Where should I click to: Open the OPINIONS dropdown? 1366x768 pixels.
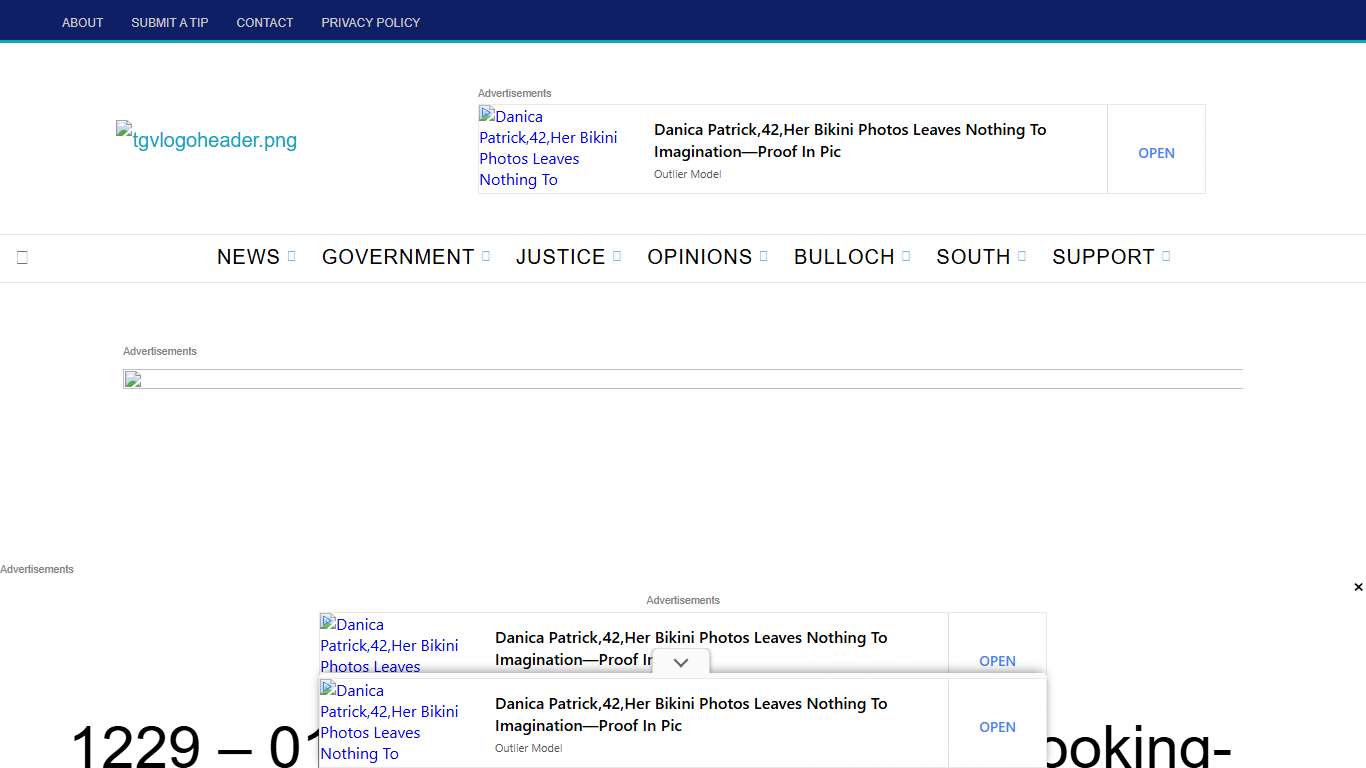coord(764,256)
